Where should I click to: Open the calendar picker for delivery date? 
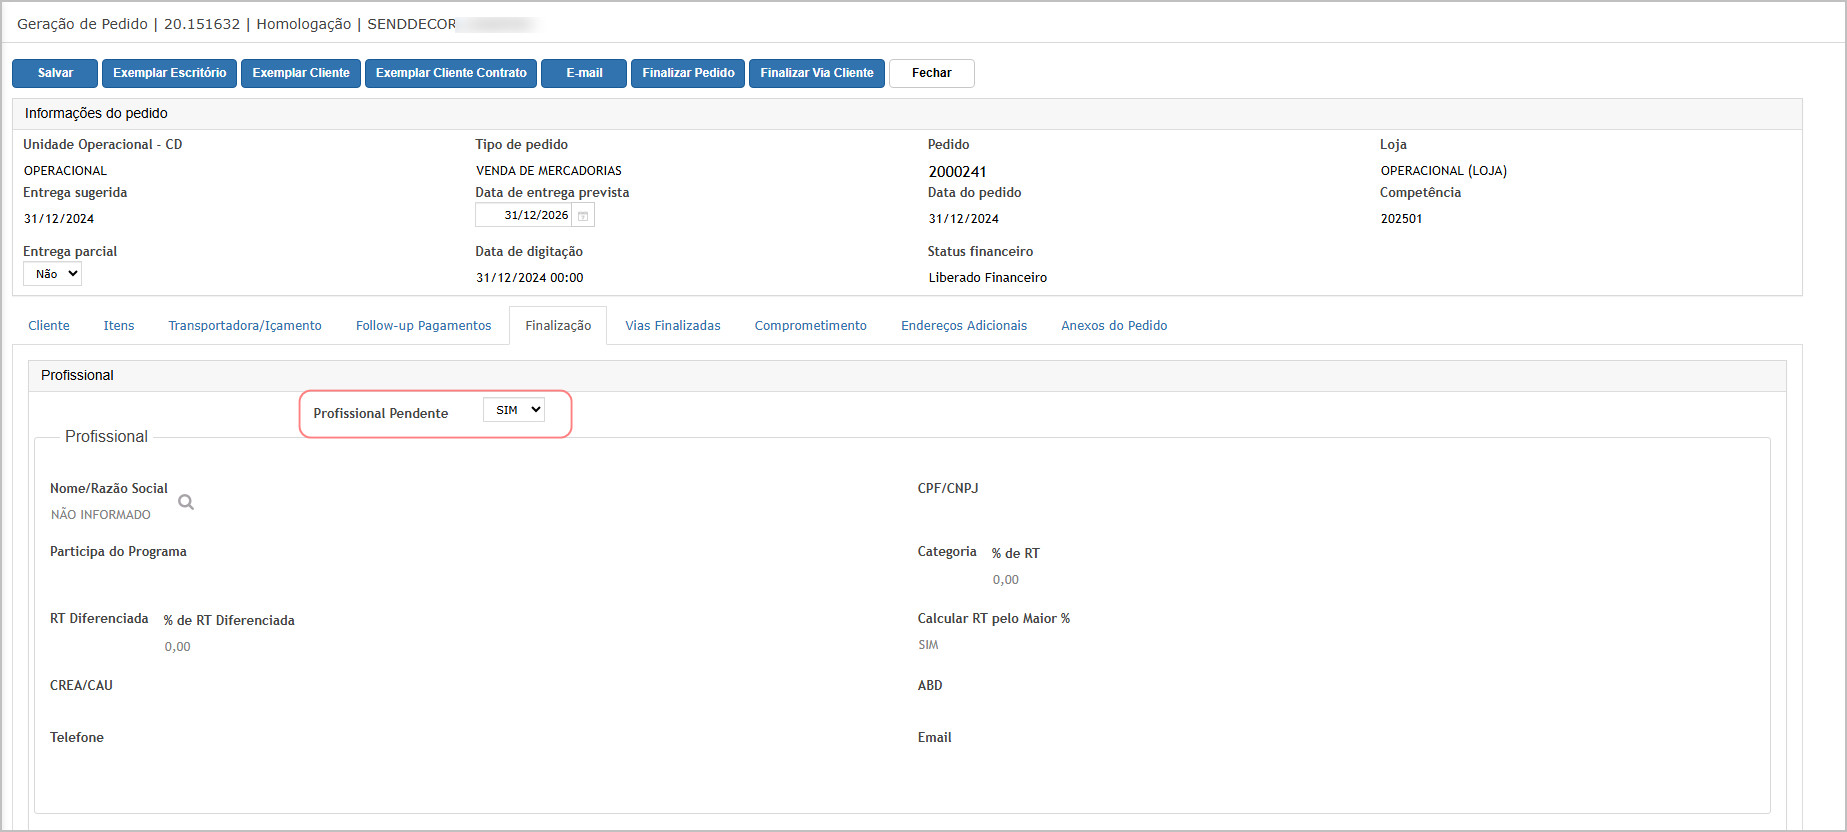pos(583,216)
